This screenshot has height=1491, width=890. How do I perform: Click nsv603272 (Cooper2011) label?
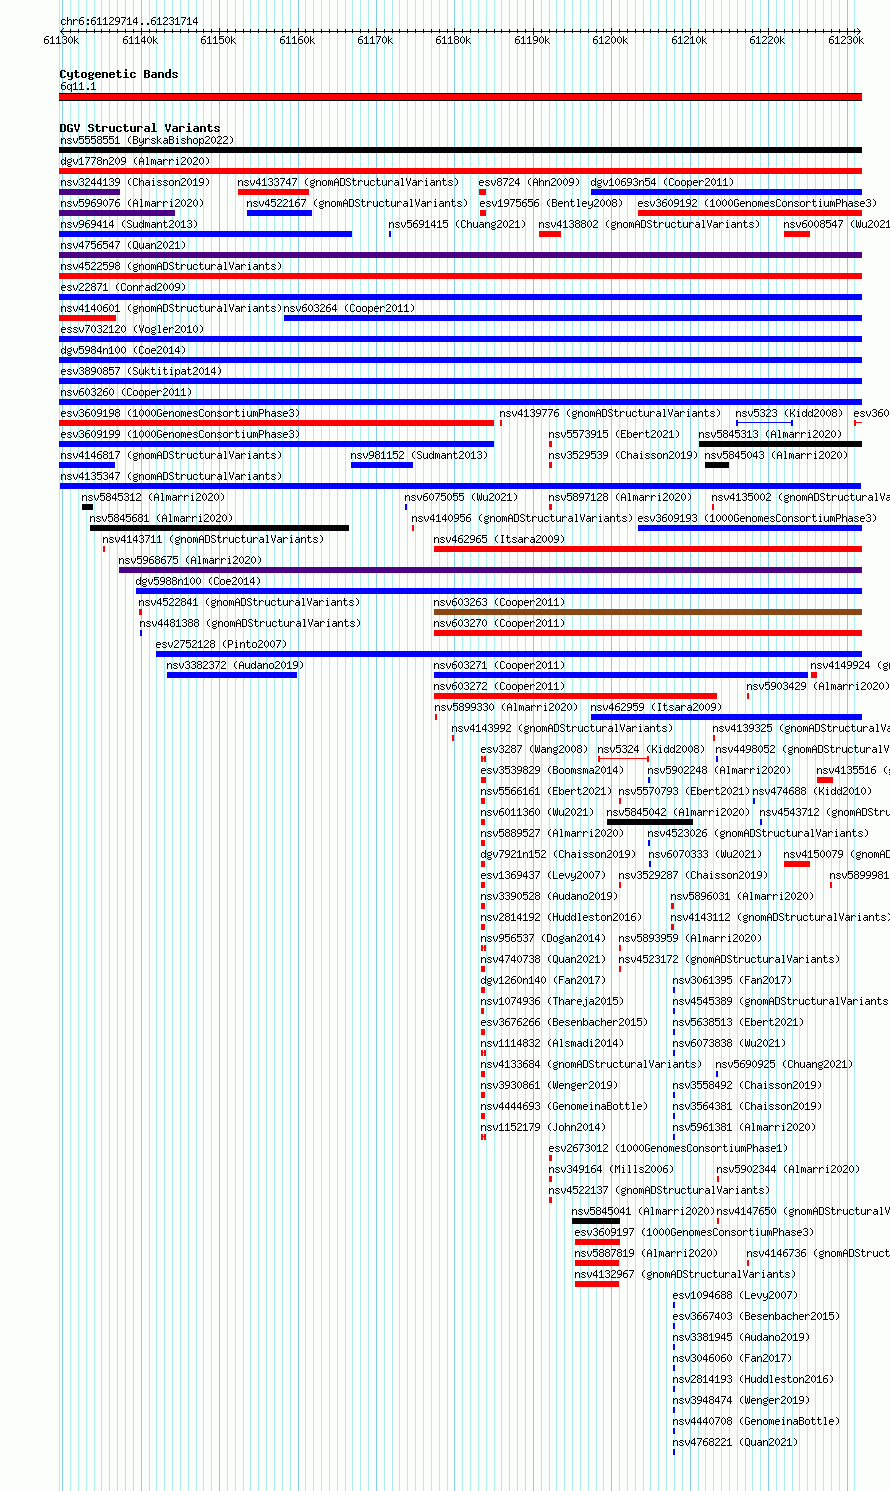point(500,687)
